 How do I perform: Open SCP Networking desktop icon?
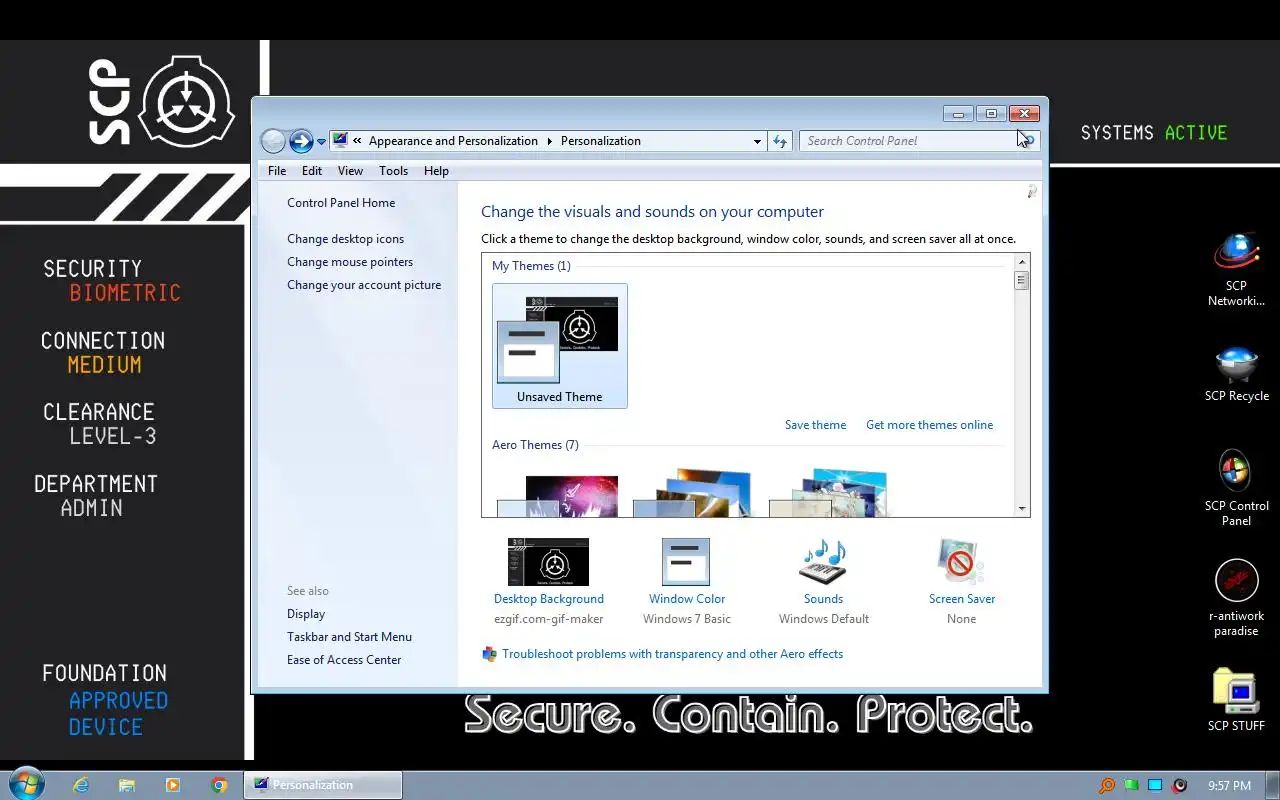1236,270
